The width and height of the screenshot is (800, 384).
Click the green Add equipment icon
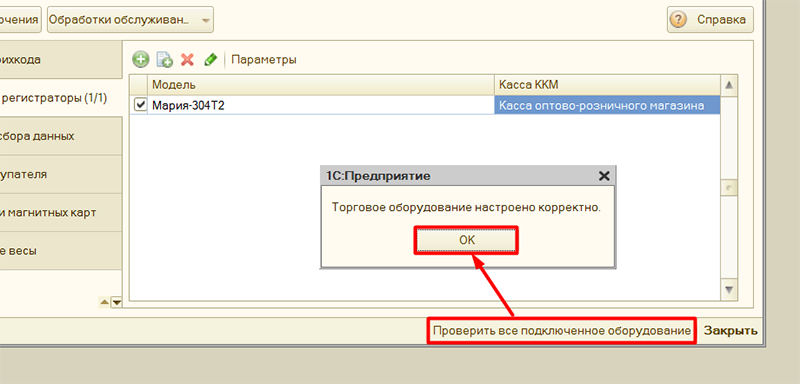tap(141, 59)
